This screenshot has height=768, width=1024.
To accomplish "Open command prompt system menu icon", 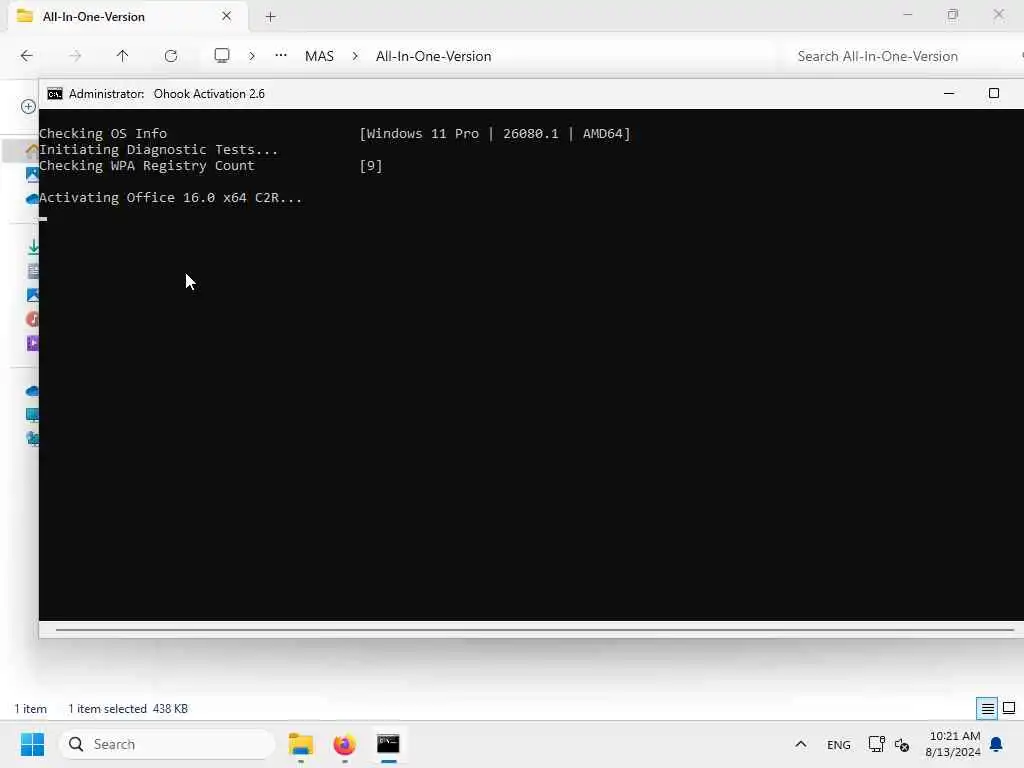I will [x=55, y=94].
